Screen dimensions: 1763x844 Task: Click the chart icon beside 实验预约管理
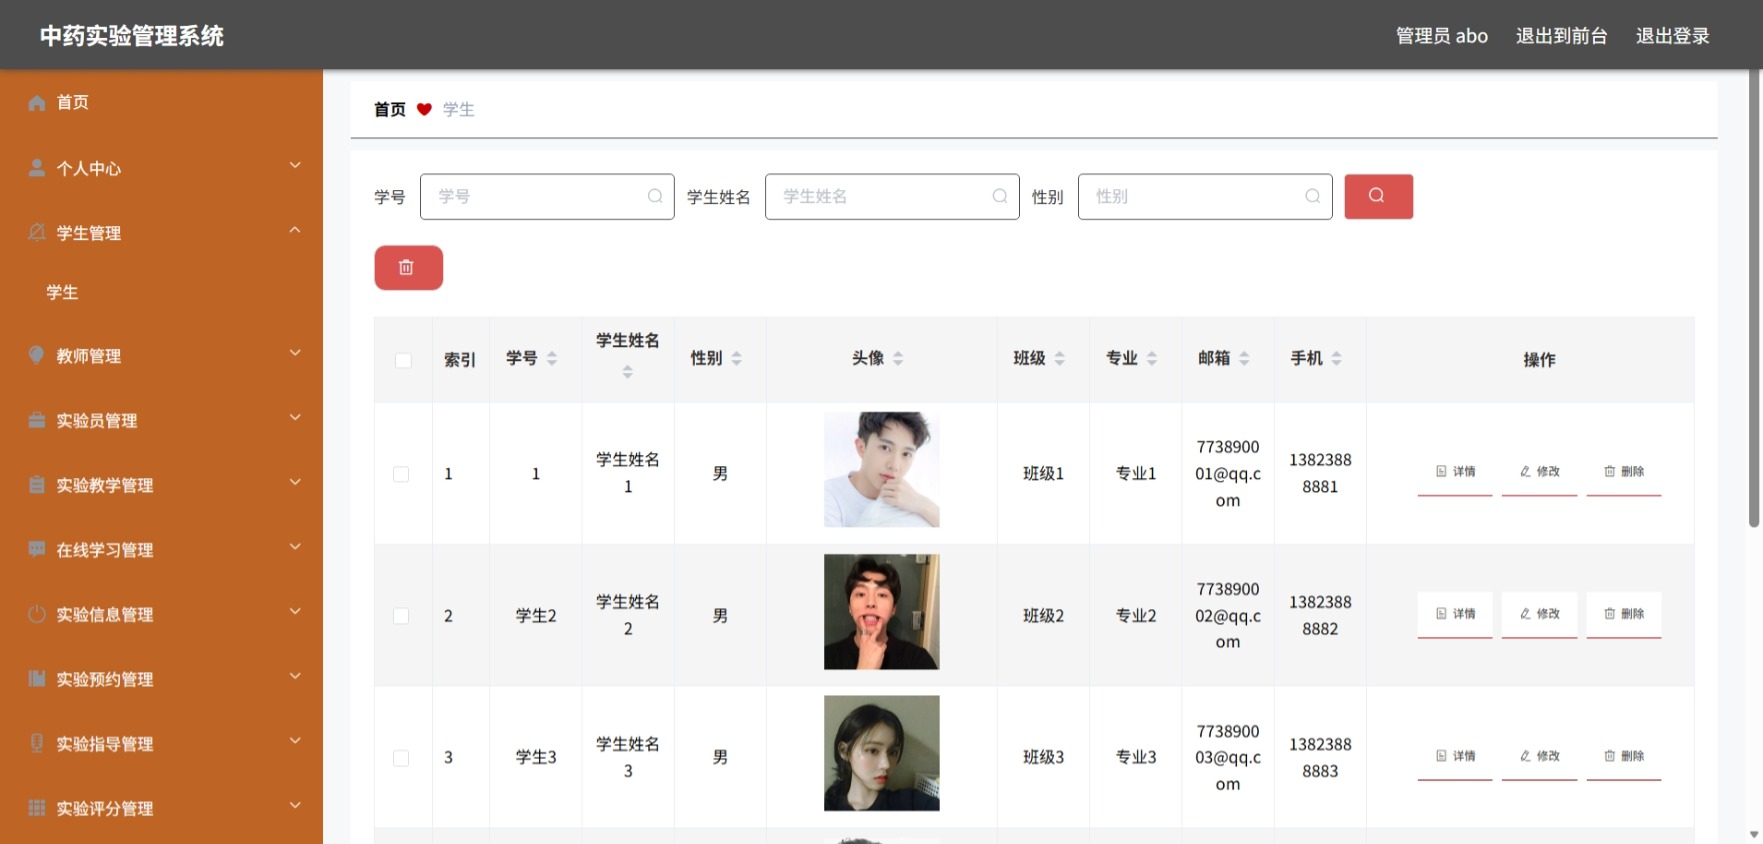(37, 679)
